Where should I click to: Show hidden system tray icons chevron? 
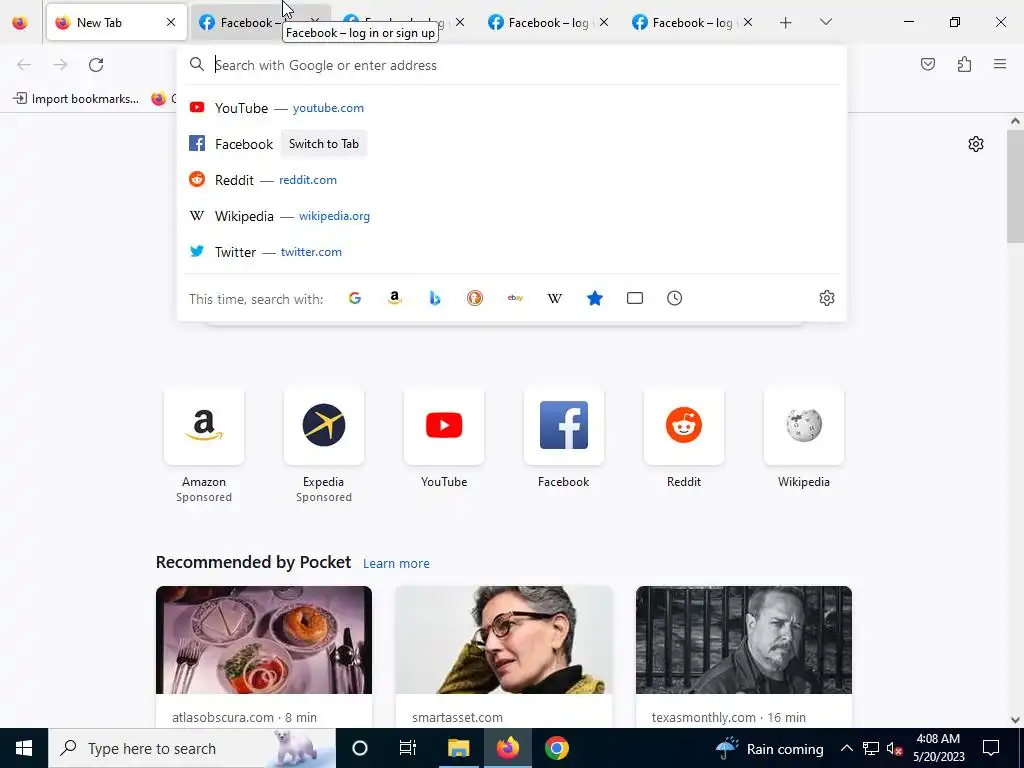click(846, 748)
